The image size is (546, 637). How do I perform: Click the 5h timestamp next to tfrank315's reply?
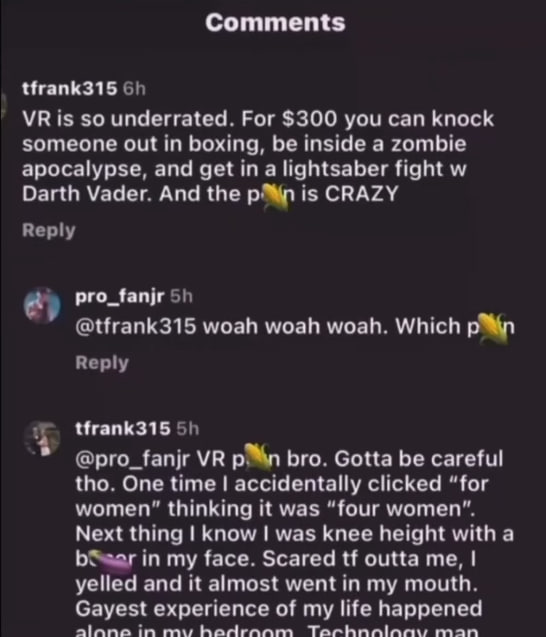188,429
